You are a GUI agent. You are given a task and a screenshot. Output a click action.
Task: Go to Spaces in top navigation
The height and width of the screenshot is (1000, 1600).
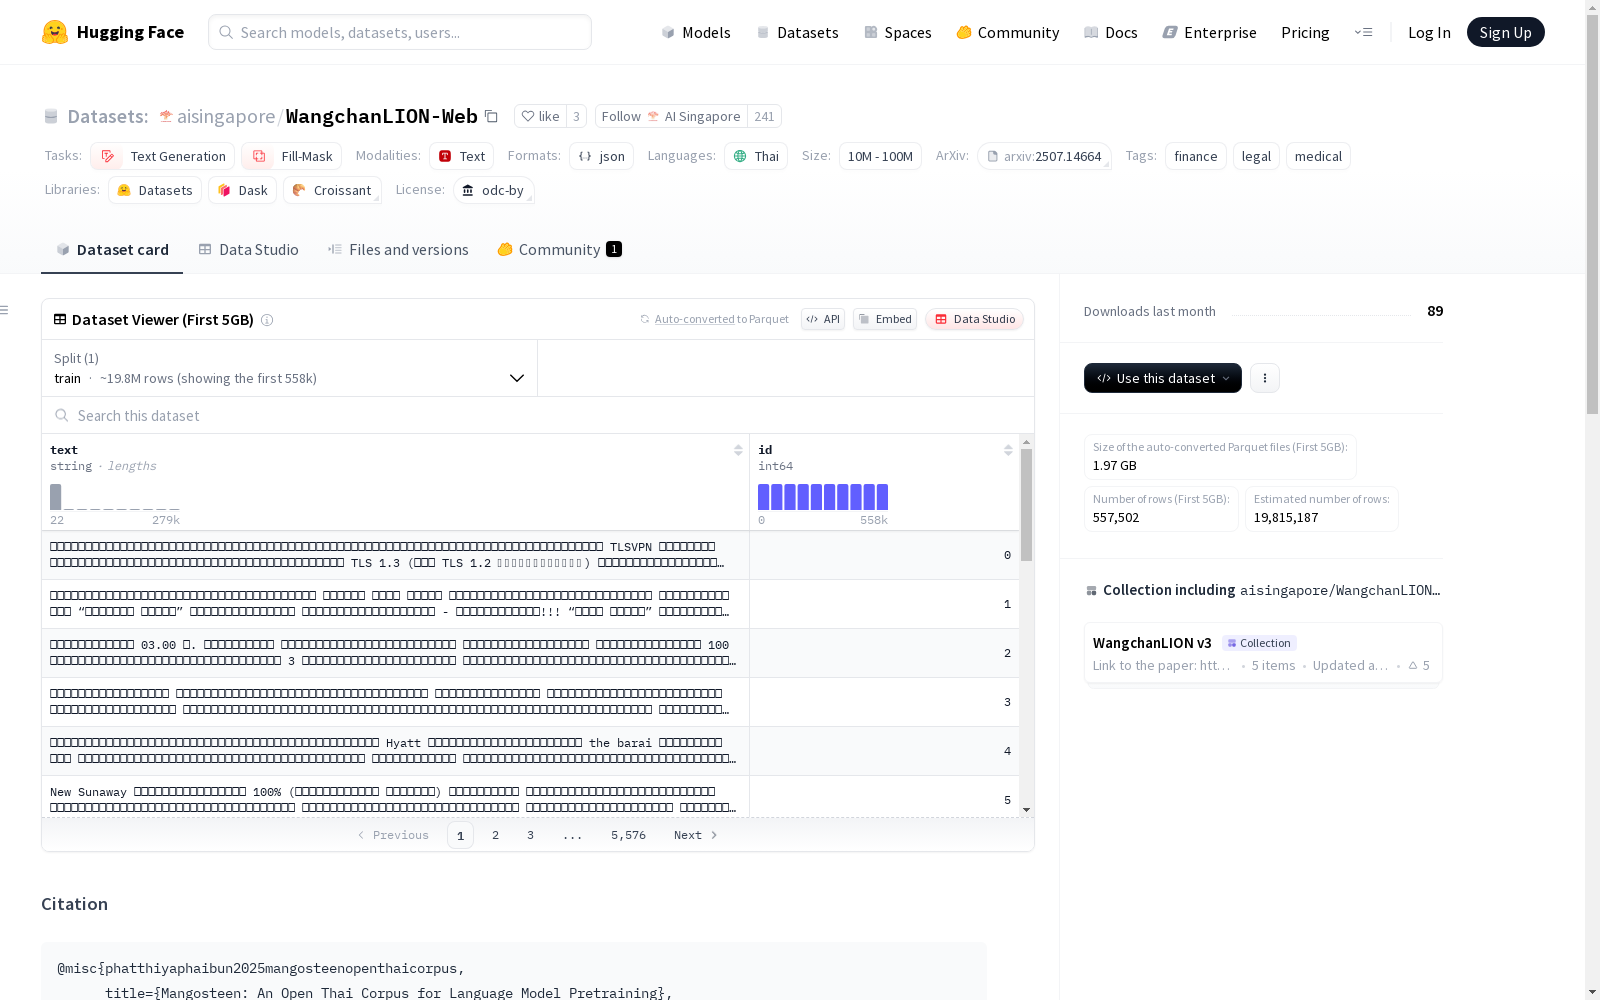pyautogui.click(x=898, y=32)
